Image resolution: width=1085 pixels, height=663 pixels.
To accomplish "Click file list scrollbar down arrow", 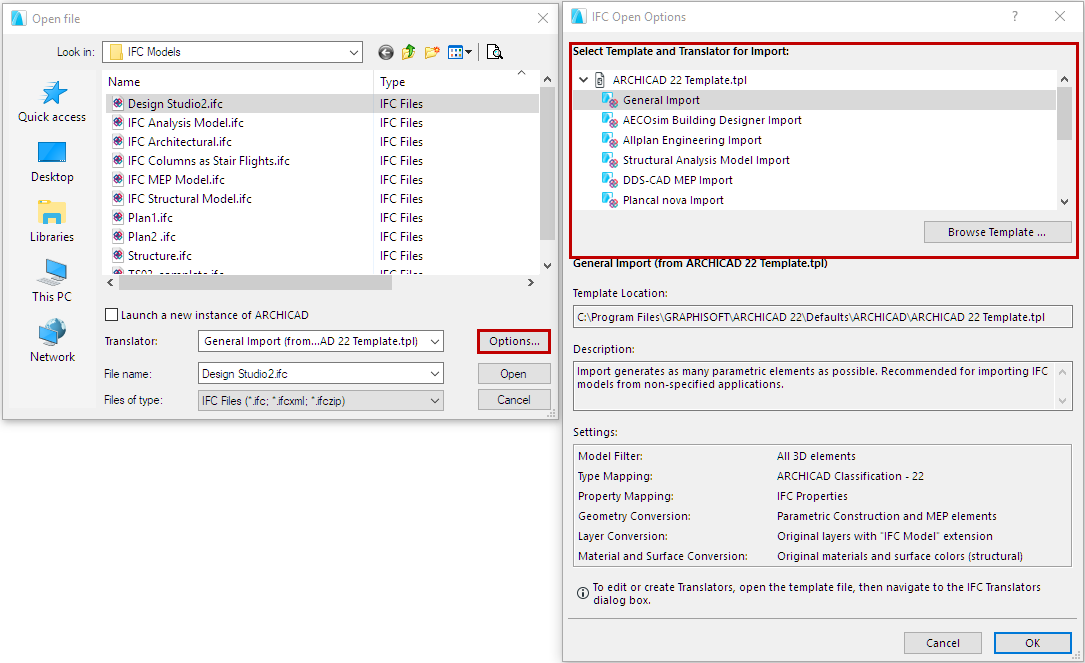I will 547,265.
